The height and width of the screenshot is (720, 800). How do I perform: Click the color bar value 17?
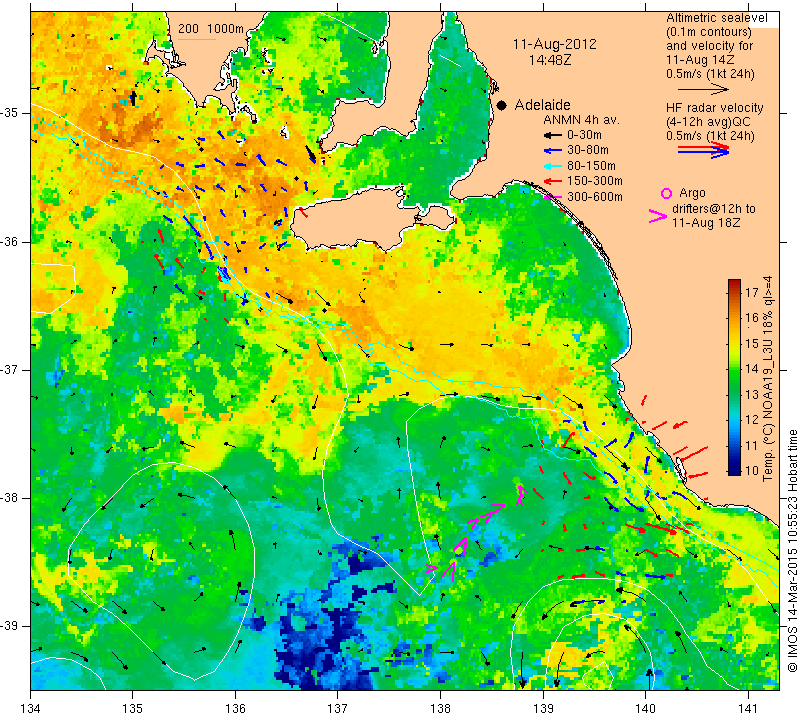(752, 292)
